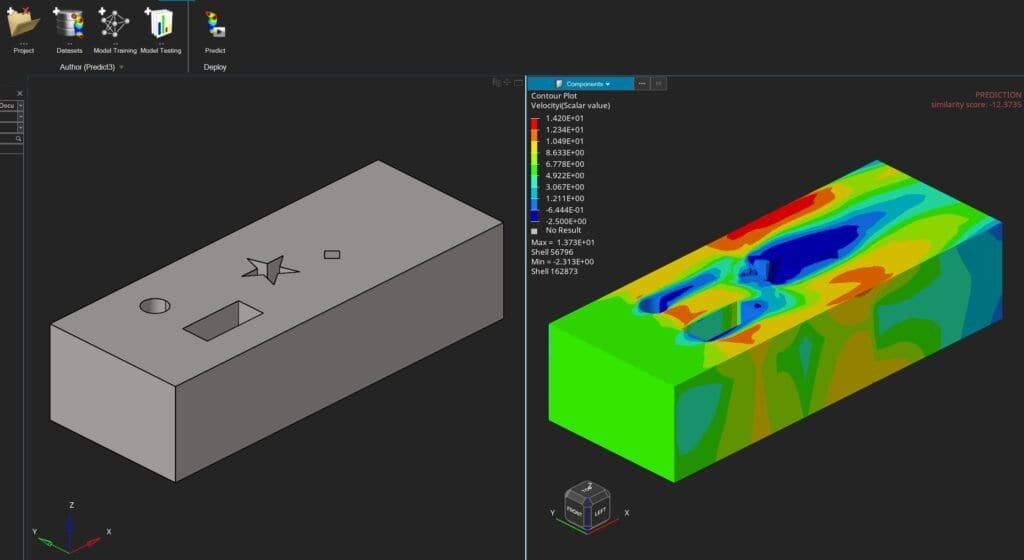Open the Project tool in the ribbon
The width and height of the screenshot is (1024, 560).
[24, 30]
